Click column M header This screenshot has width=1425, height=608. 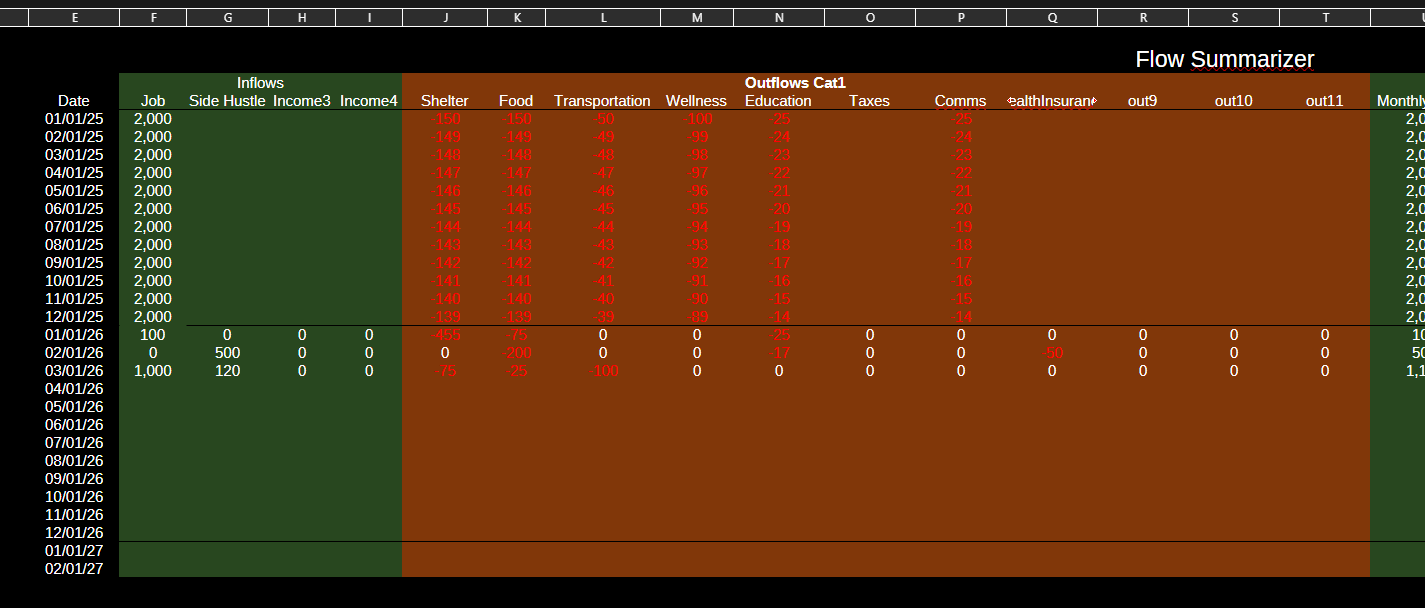696,18
